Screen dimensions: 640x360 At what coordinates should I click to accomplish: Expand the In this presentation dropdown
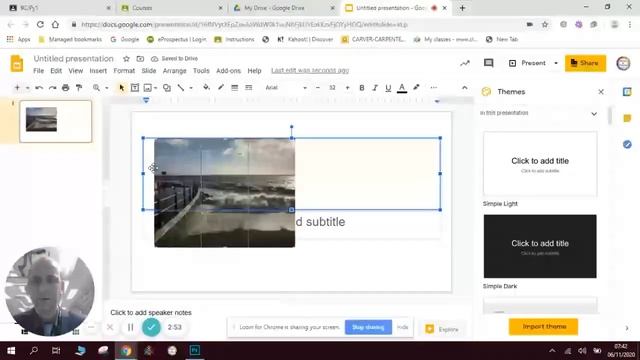pyautogui.click(x=594, y=113)
